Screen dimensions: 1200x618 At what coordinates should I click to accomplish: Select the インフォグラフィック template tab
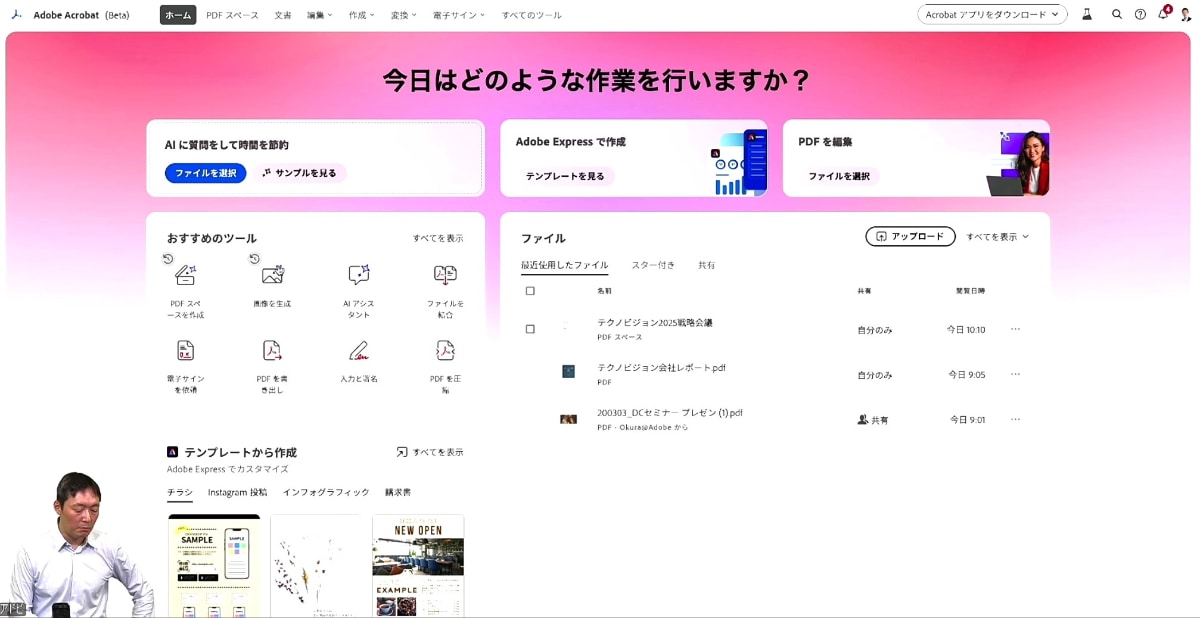[326, 492]
